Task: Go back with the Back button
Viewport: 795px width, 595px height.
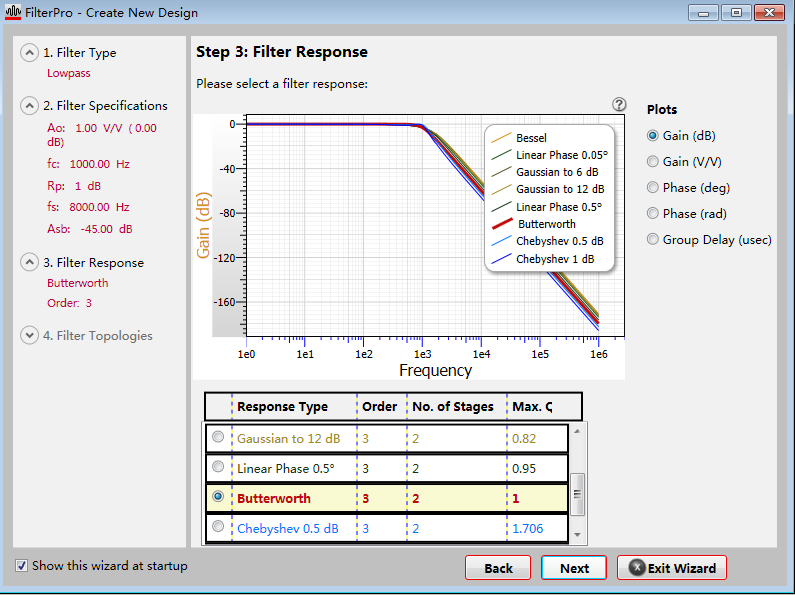Action: (498, 568)
